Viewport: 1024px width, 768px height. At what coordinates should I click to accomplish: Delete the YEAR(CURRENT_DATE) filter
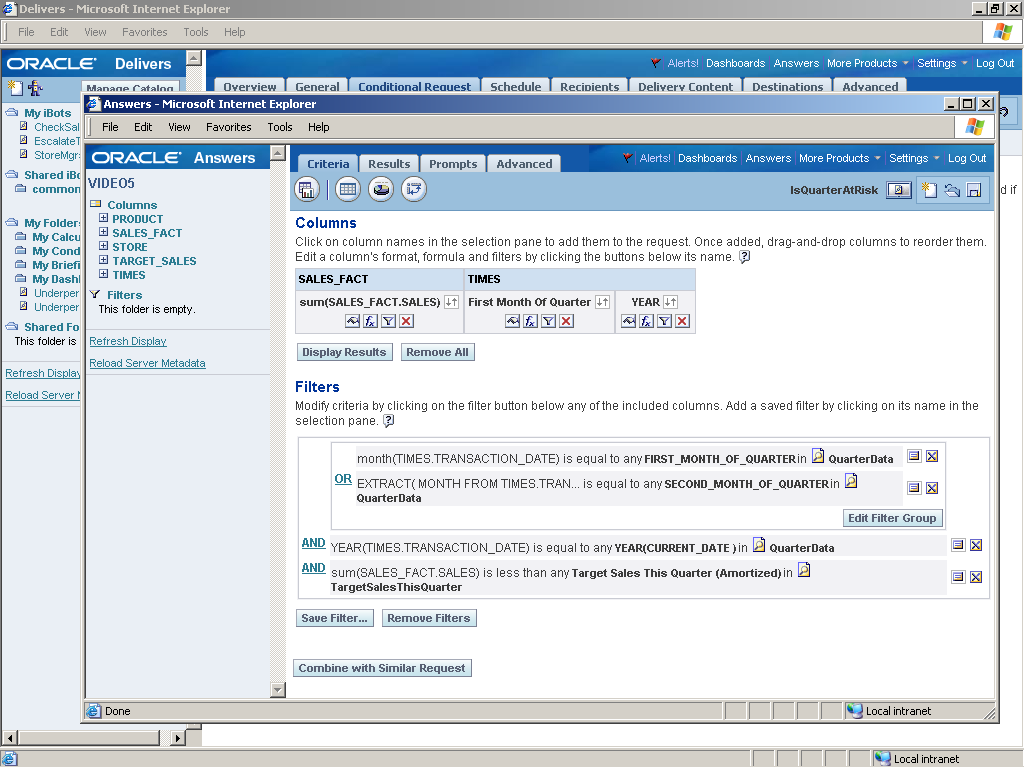click(976, 545)
